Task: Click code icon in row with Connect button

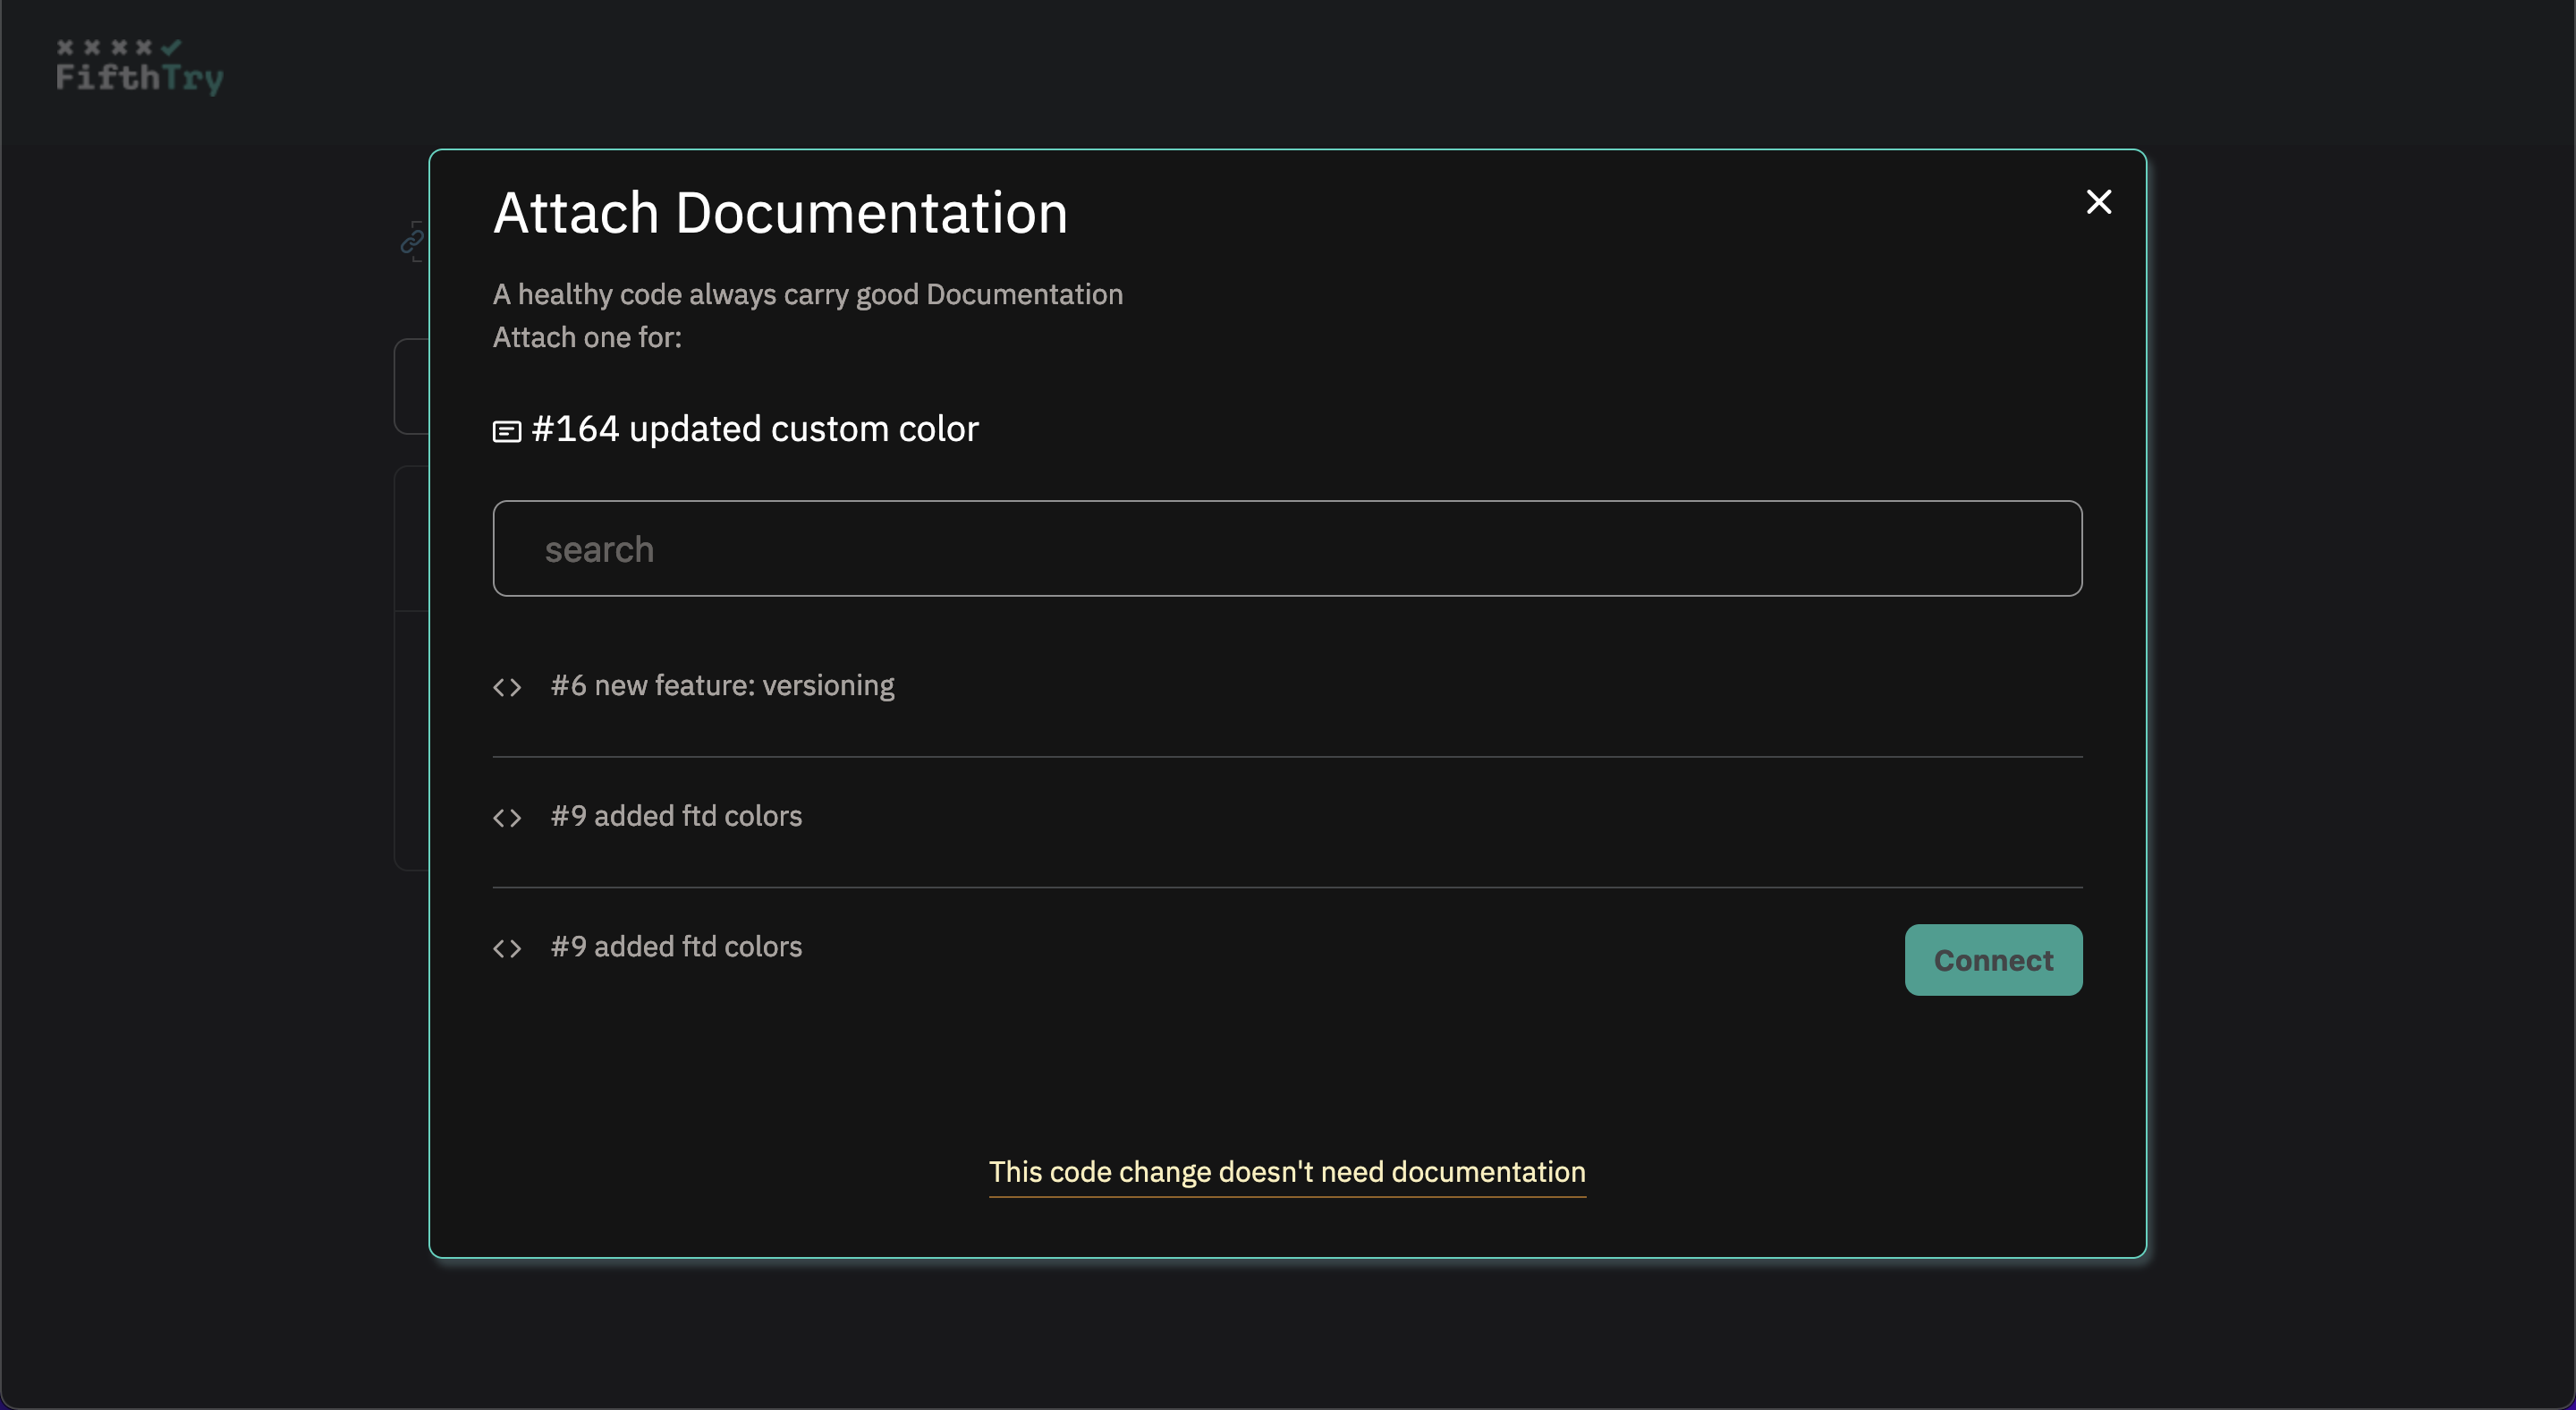Action: click(507, 948)
